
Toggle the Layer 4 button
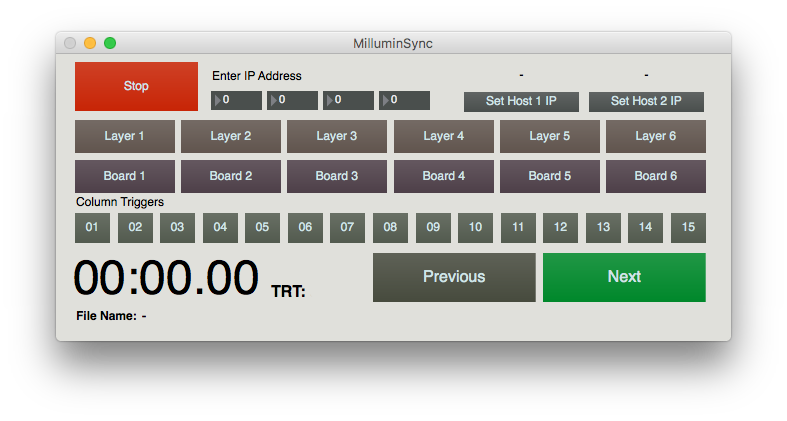443,136
